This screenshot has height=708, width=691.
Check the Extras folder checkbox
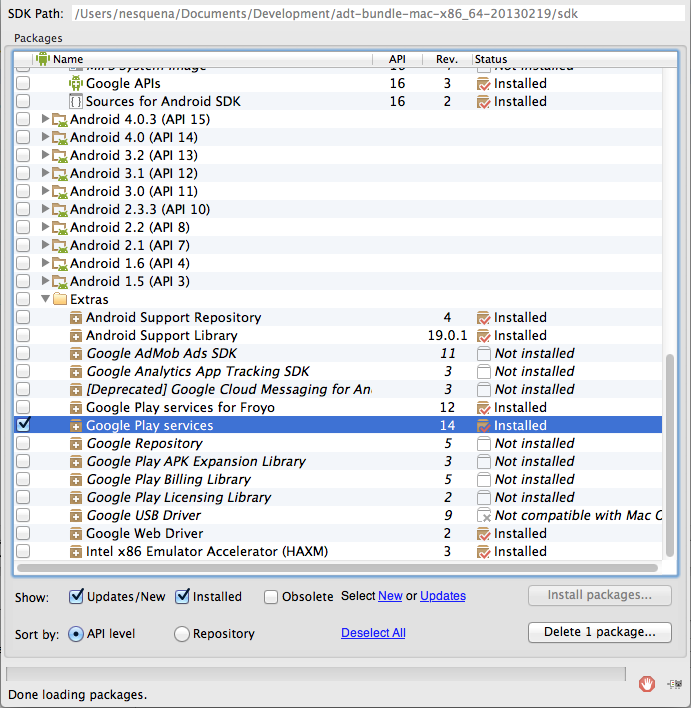tap(23, 299)
